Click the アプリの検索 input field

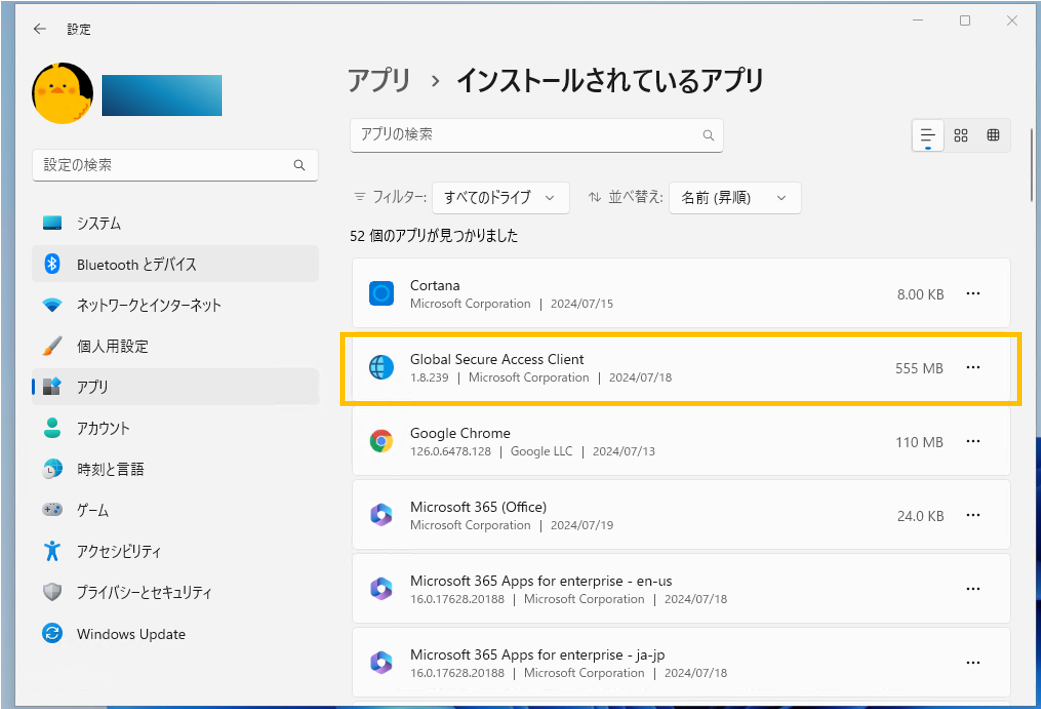pos(536,135)
